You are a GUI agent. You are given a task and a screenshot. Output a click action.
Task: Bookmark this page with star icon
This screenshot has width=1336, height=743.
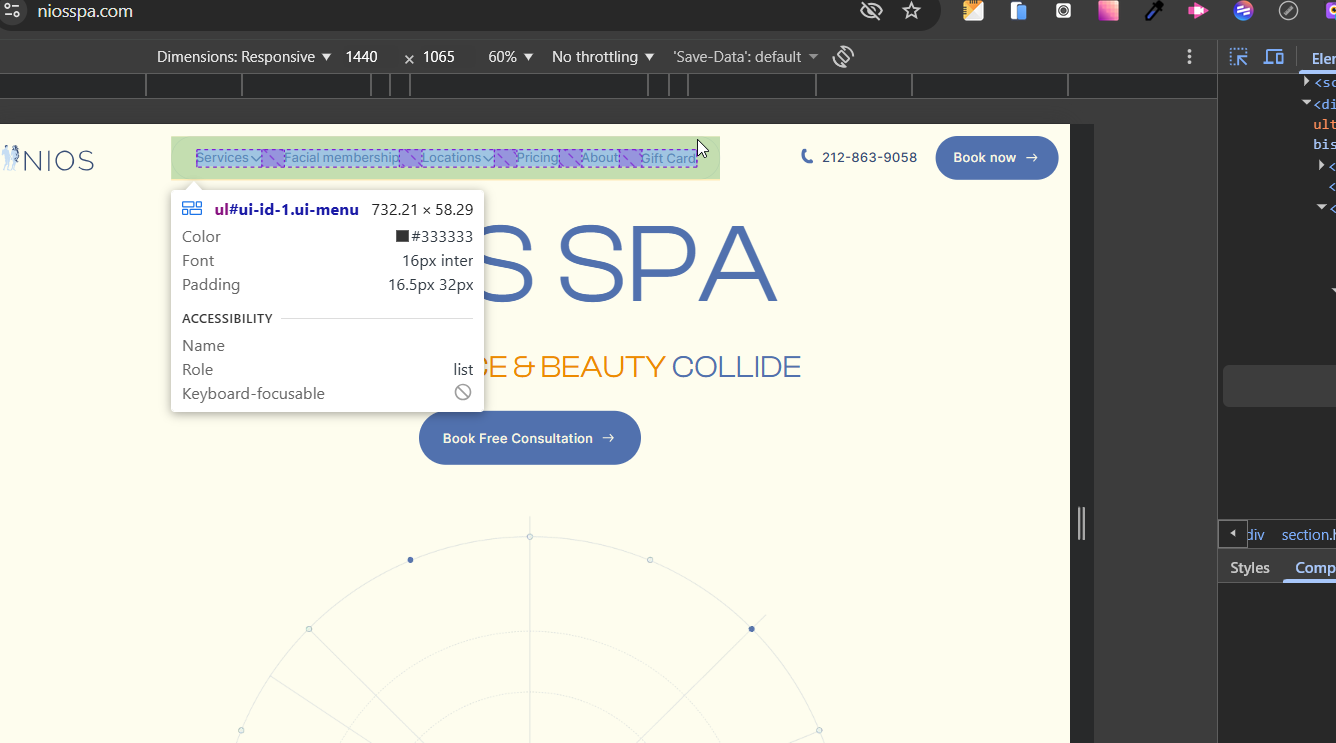[x=911, y=11]
